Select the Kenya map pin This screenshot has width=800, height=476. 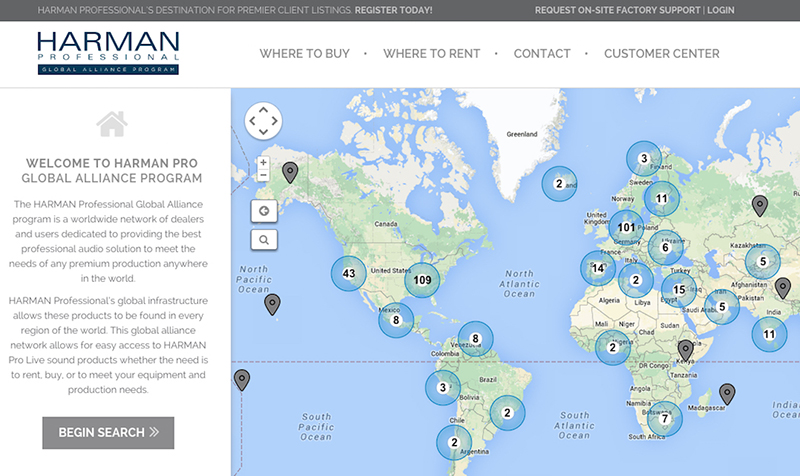pyautogui.click(x=685, y=350)
